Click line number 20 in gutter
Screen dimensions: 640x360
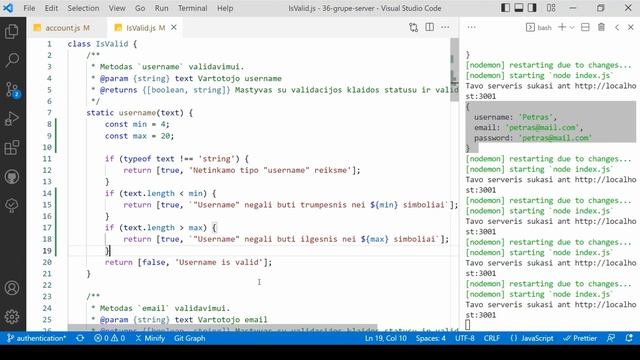47,262
